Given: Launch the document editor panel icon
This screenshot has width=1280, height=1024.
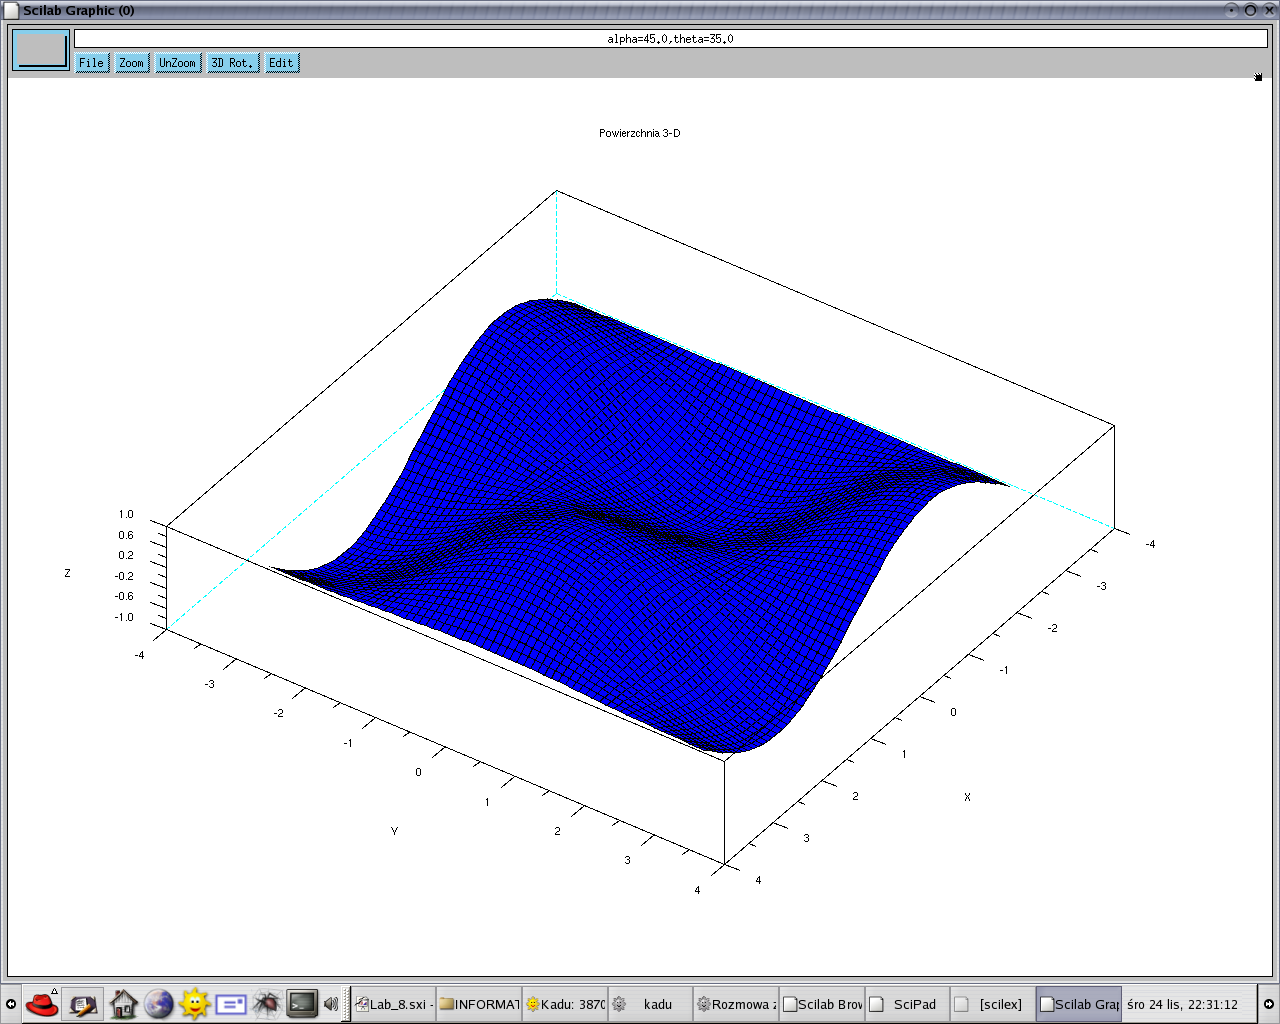Looking at the screenshot, I should click(x=84, y=1004).
